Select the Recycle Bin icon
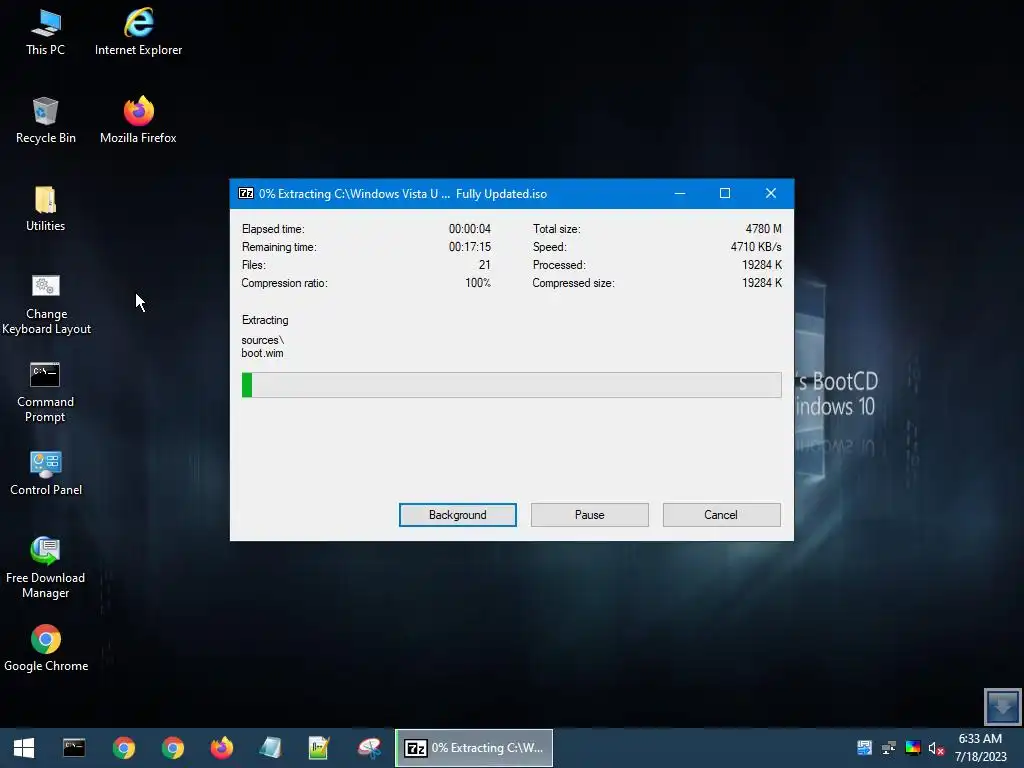This screenshot has height=768, width=1024. (x=46, y=121)
